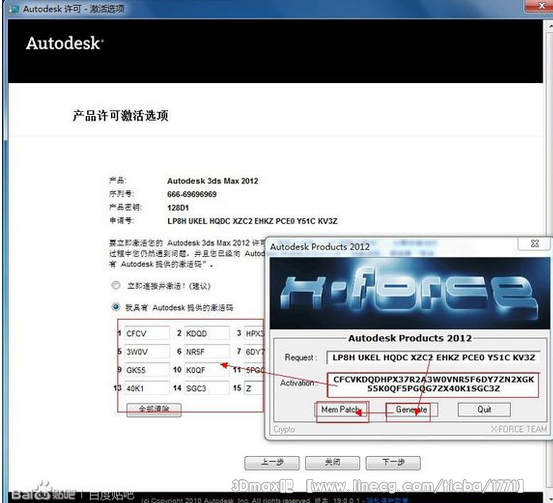Click the product name 'Autodesk 3ds Max 2012'
Screen dimensions: 553x503
click(x=213, y=181)
